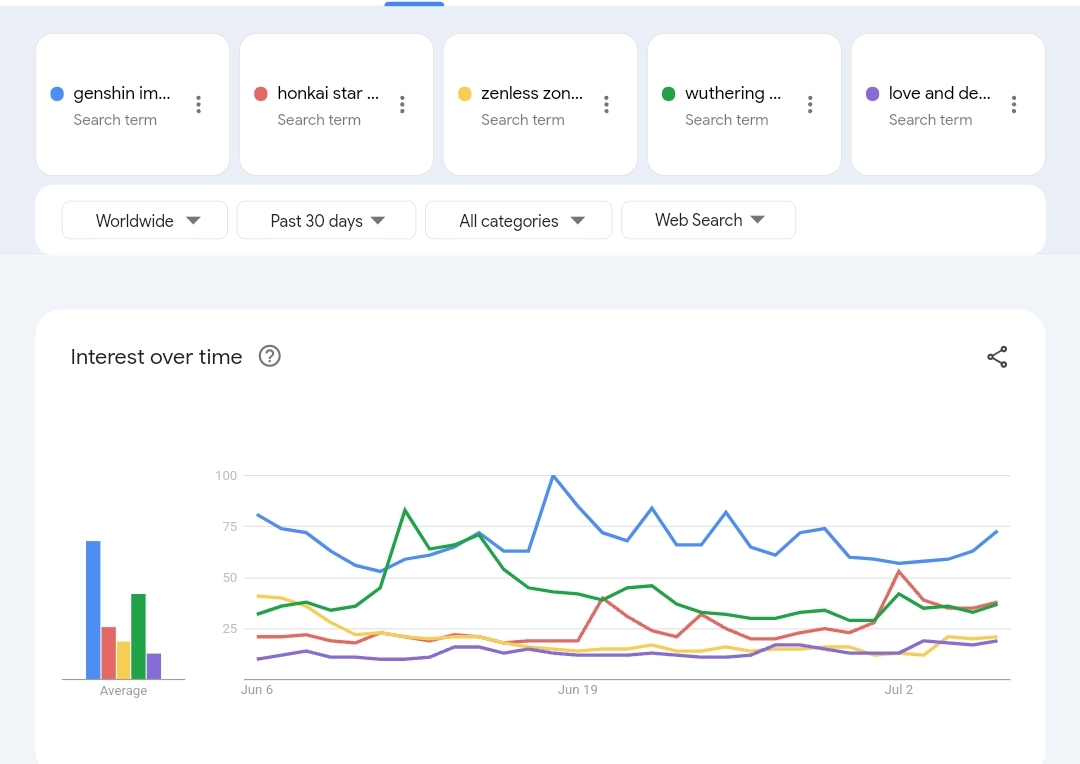Screen dimensions: 1080x764
Task: Expand the Worldwide region dropdown
Action: pyautogui.click(x=145, y=220)
